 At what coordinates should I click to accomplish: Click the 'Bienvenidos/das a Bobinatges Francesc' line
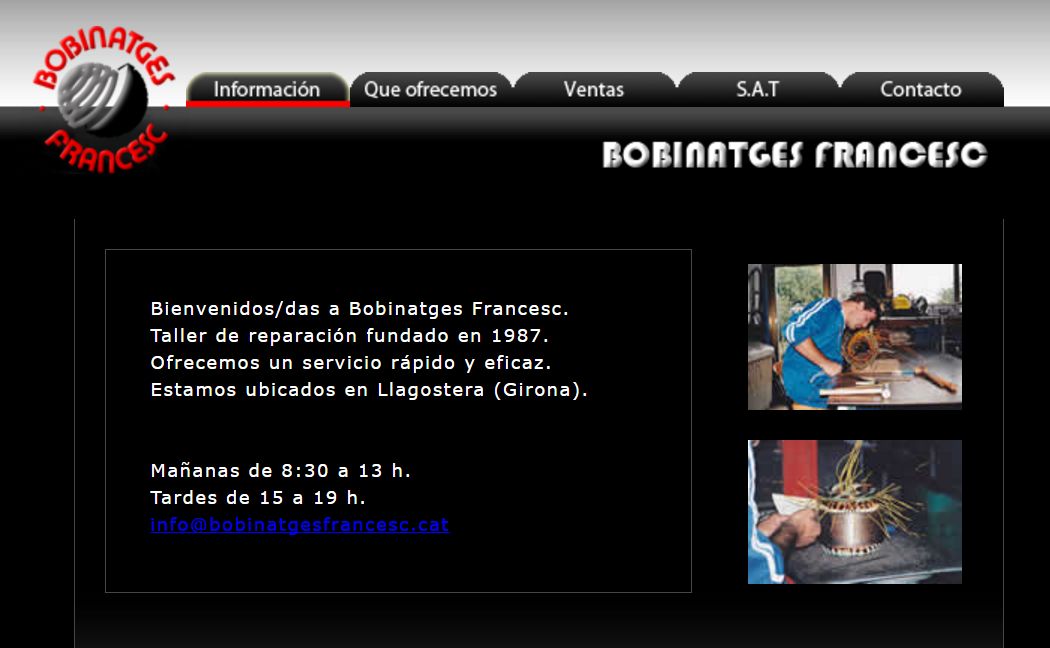(x=359, y=309)
